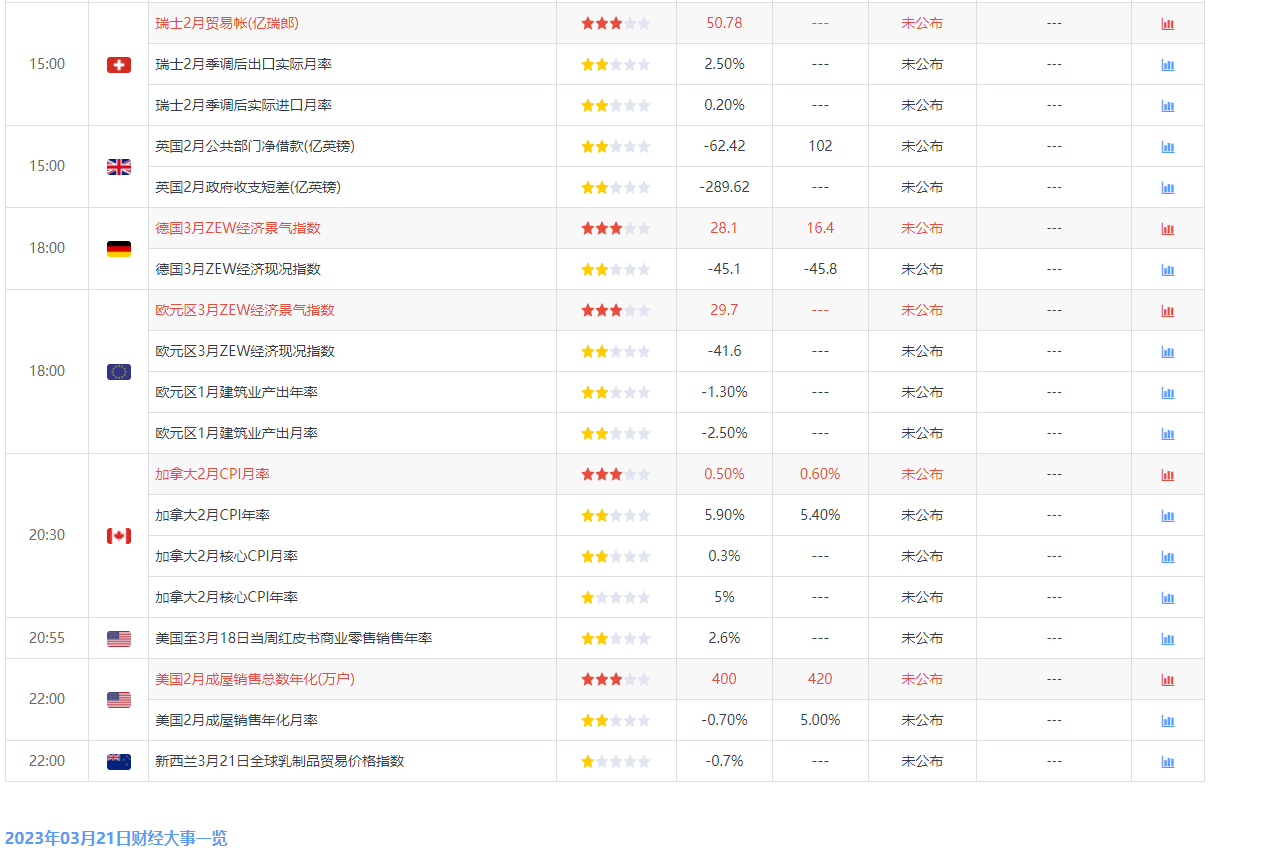Open chart icon for 瑞士2月季调后实际进口月率
The height and width of the screenshot is (855, 1279).
tap(1167, 106)
